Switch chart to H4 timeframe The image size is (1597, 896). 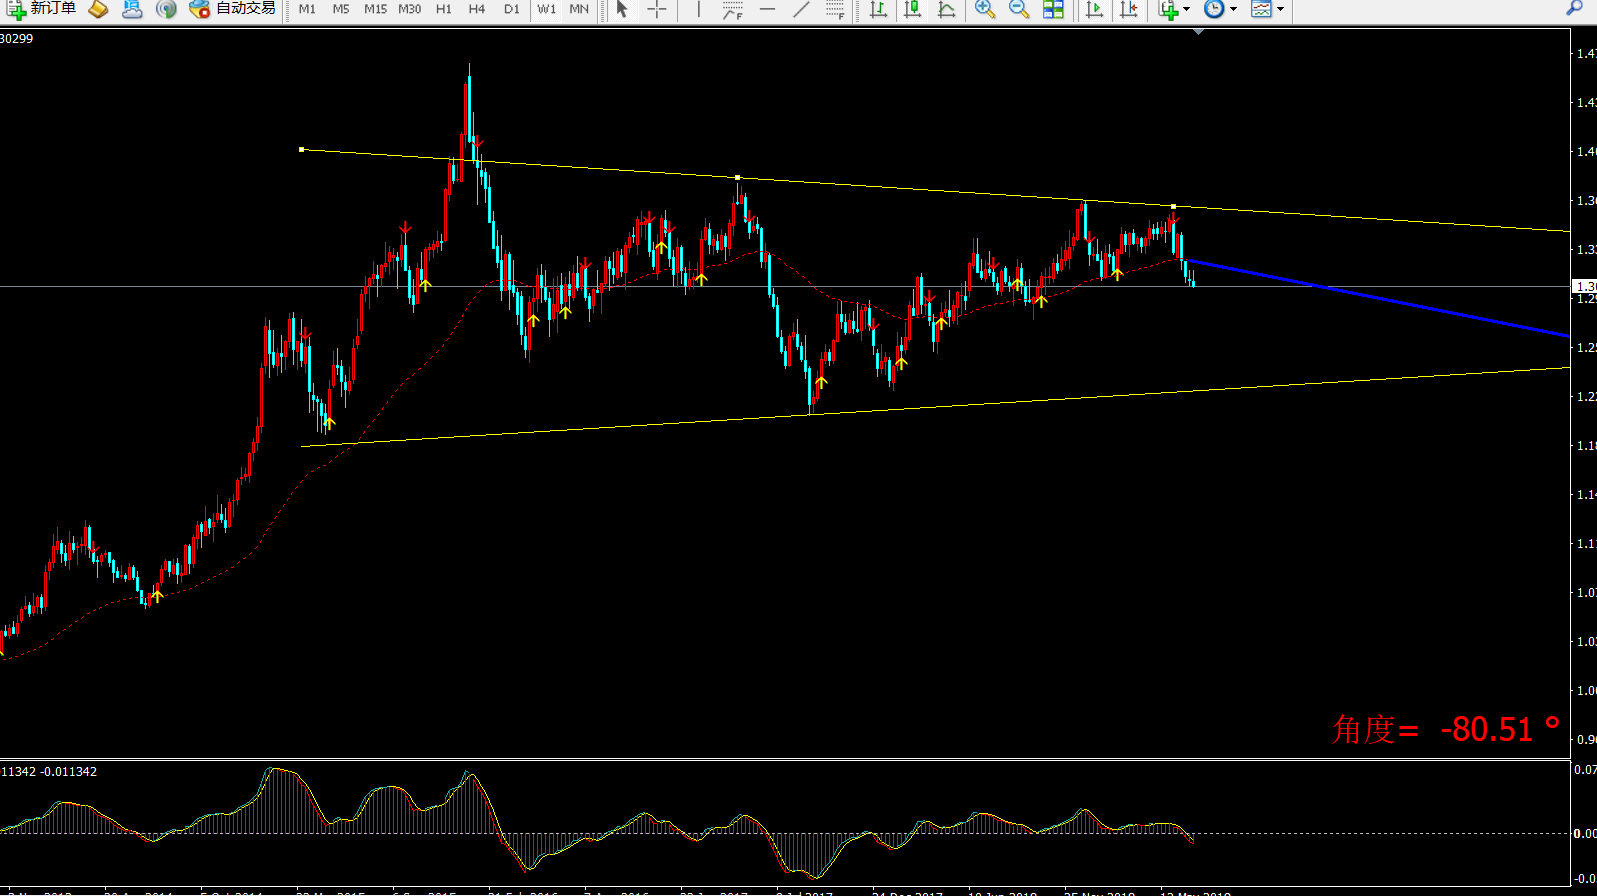(477, 9)
